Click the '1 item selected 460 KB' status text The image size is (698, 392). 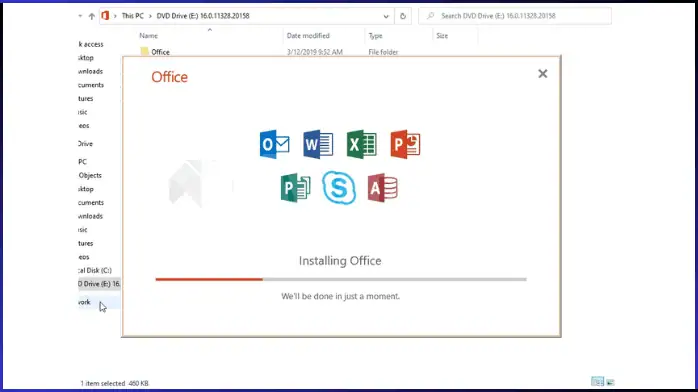(x=114, y=383)
